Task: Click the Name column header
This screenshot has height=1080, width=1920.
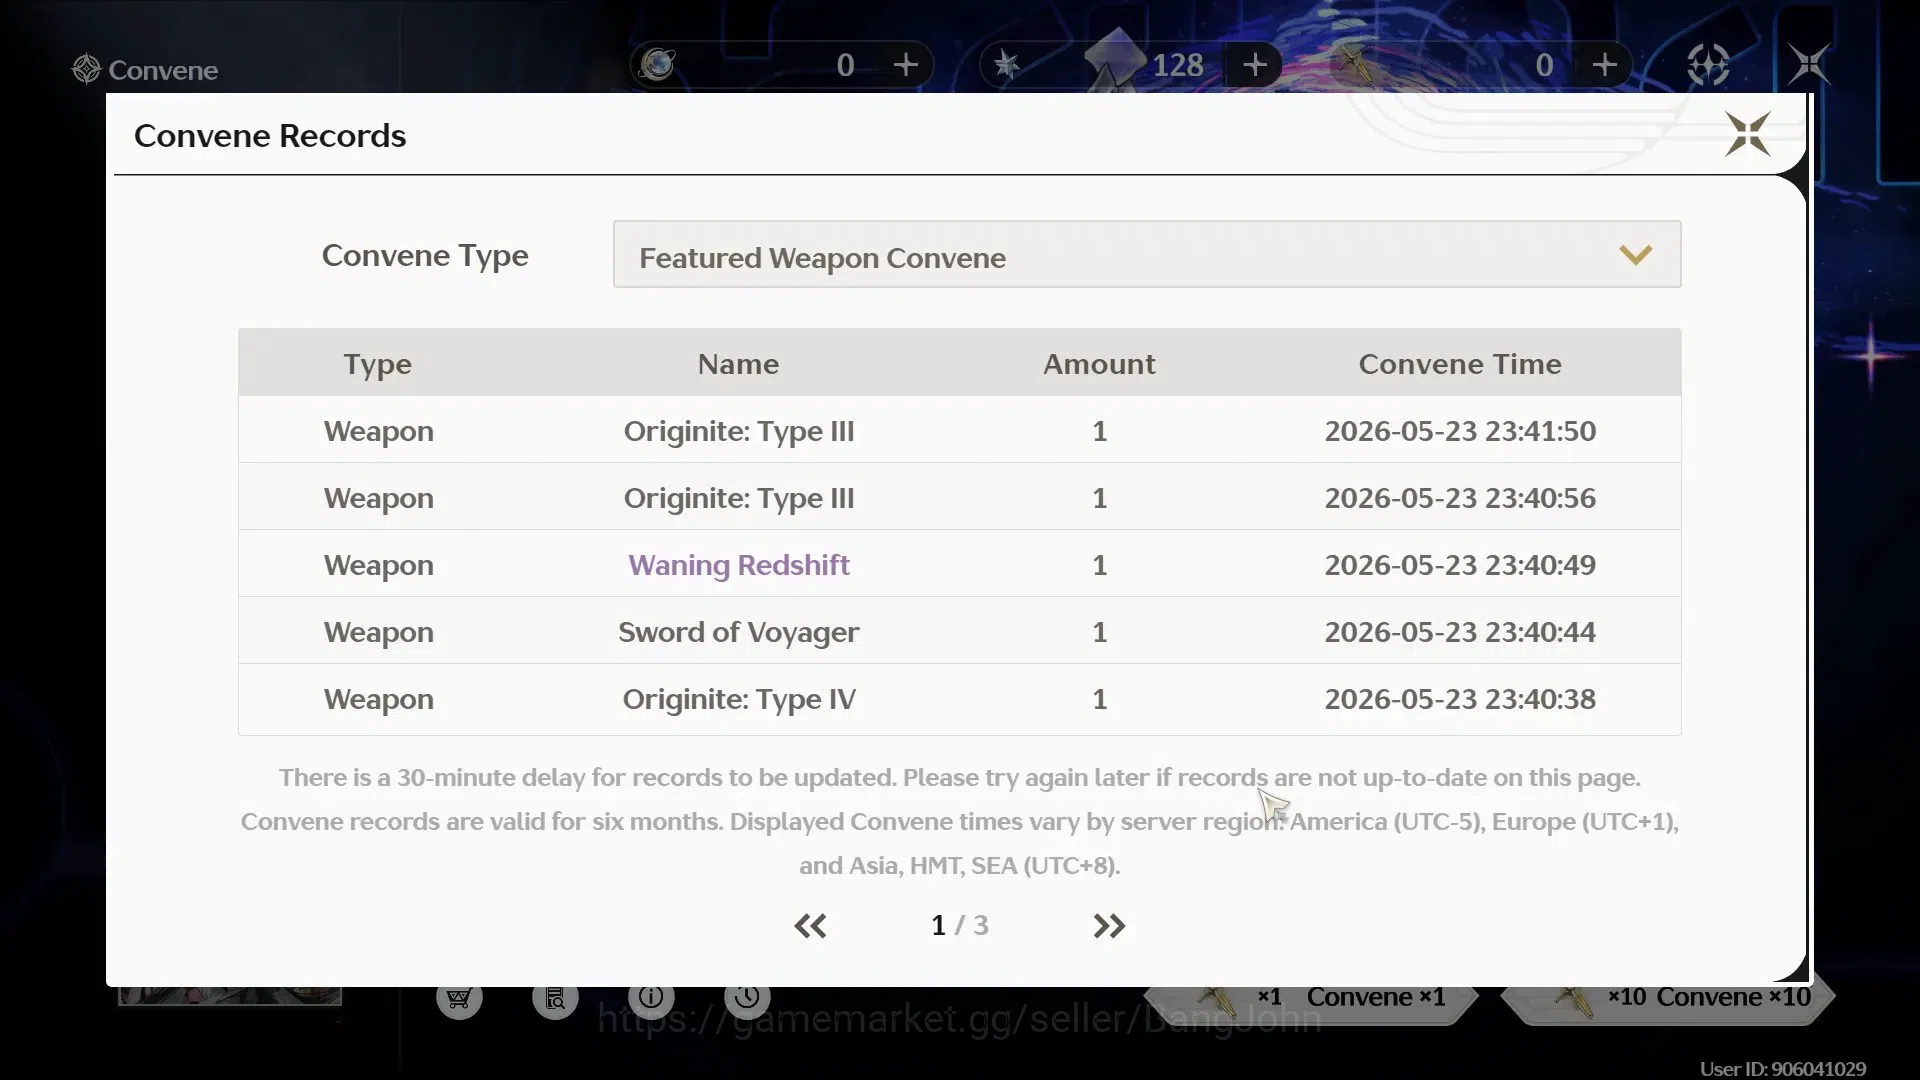Action: click(738, 364)
